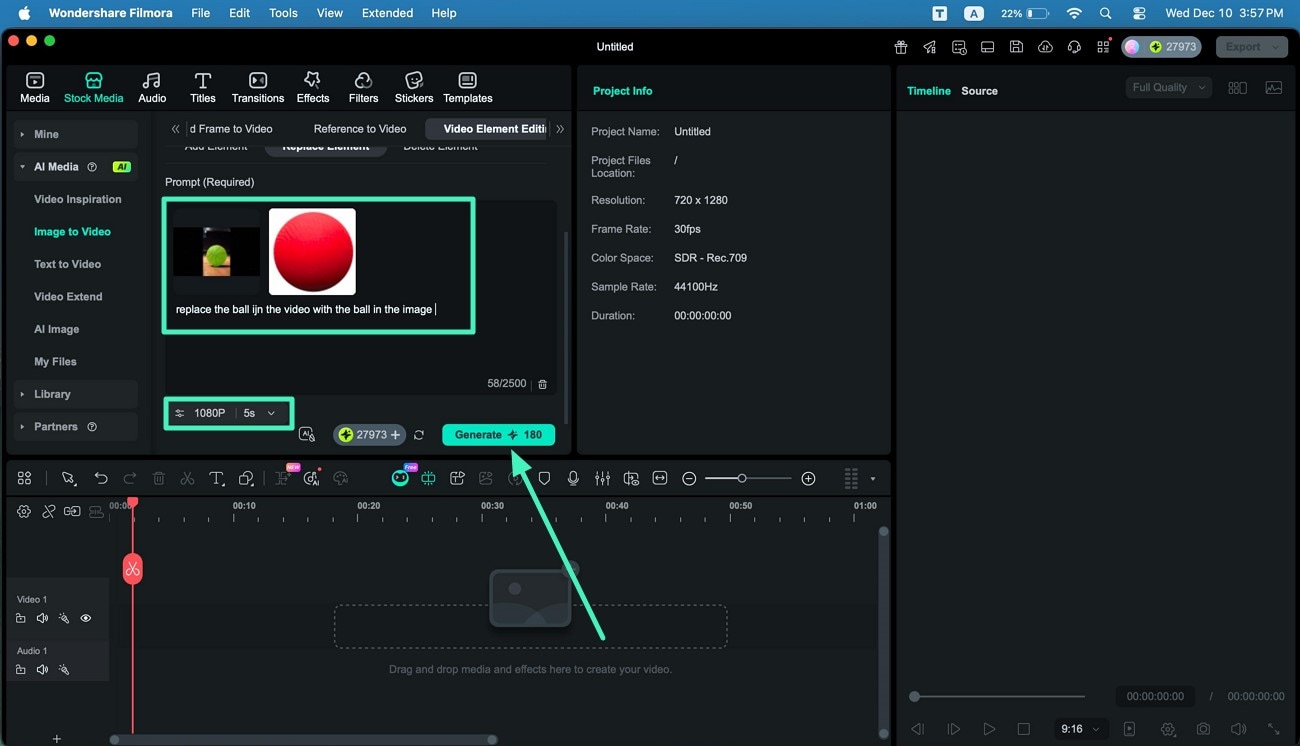The width and height of the screenshot is (1300, 746).
Task: Mute the Audio 1 track
Action: tap(41, 669)
